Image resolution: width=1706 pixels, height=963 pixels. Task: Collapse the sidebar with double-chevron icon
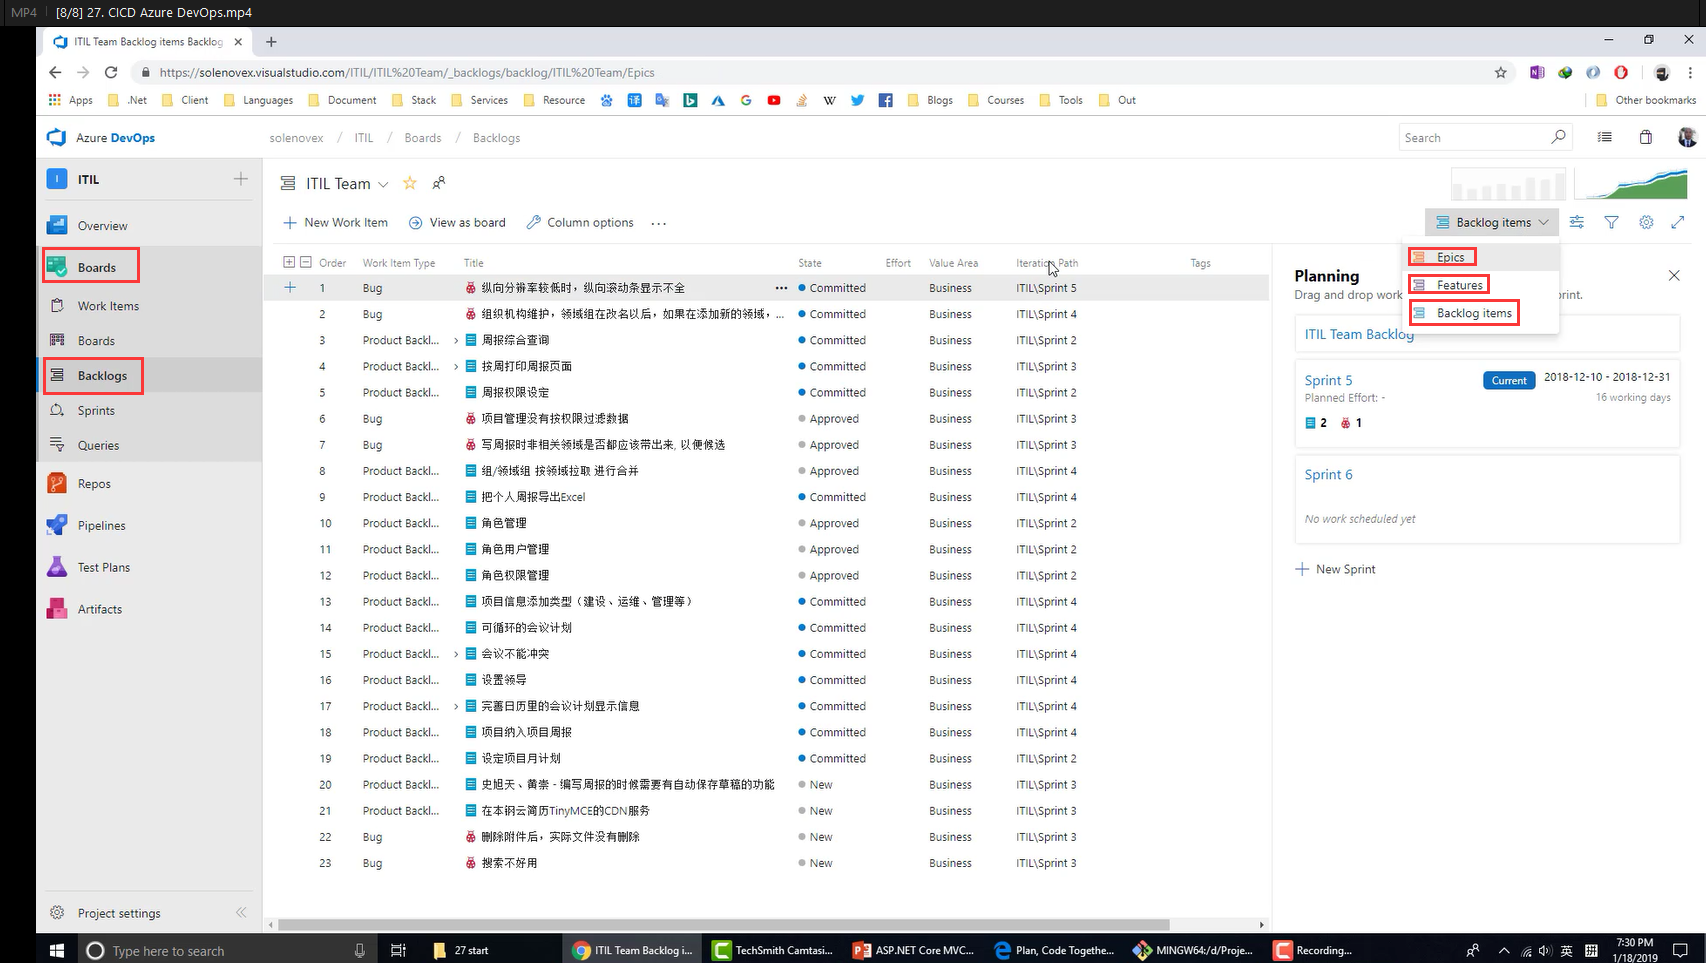pos(241,912)
